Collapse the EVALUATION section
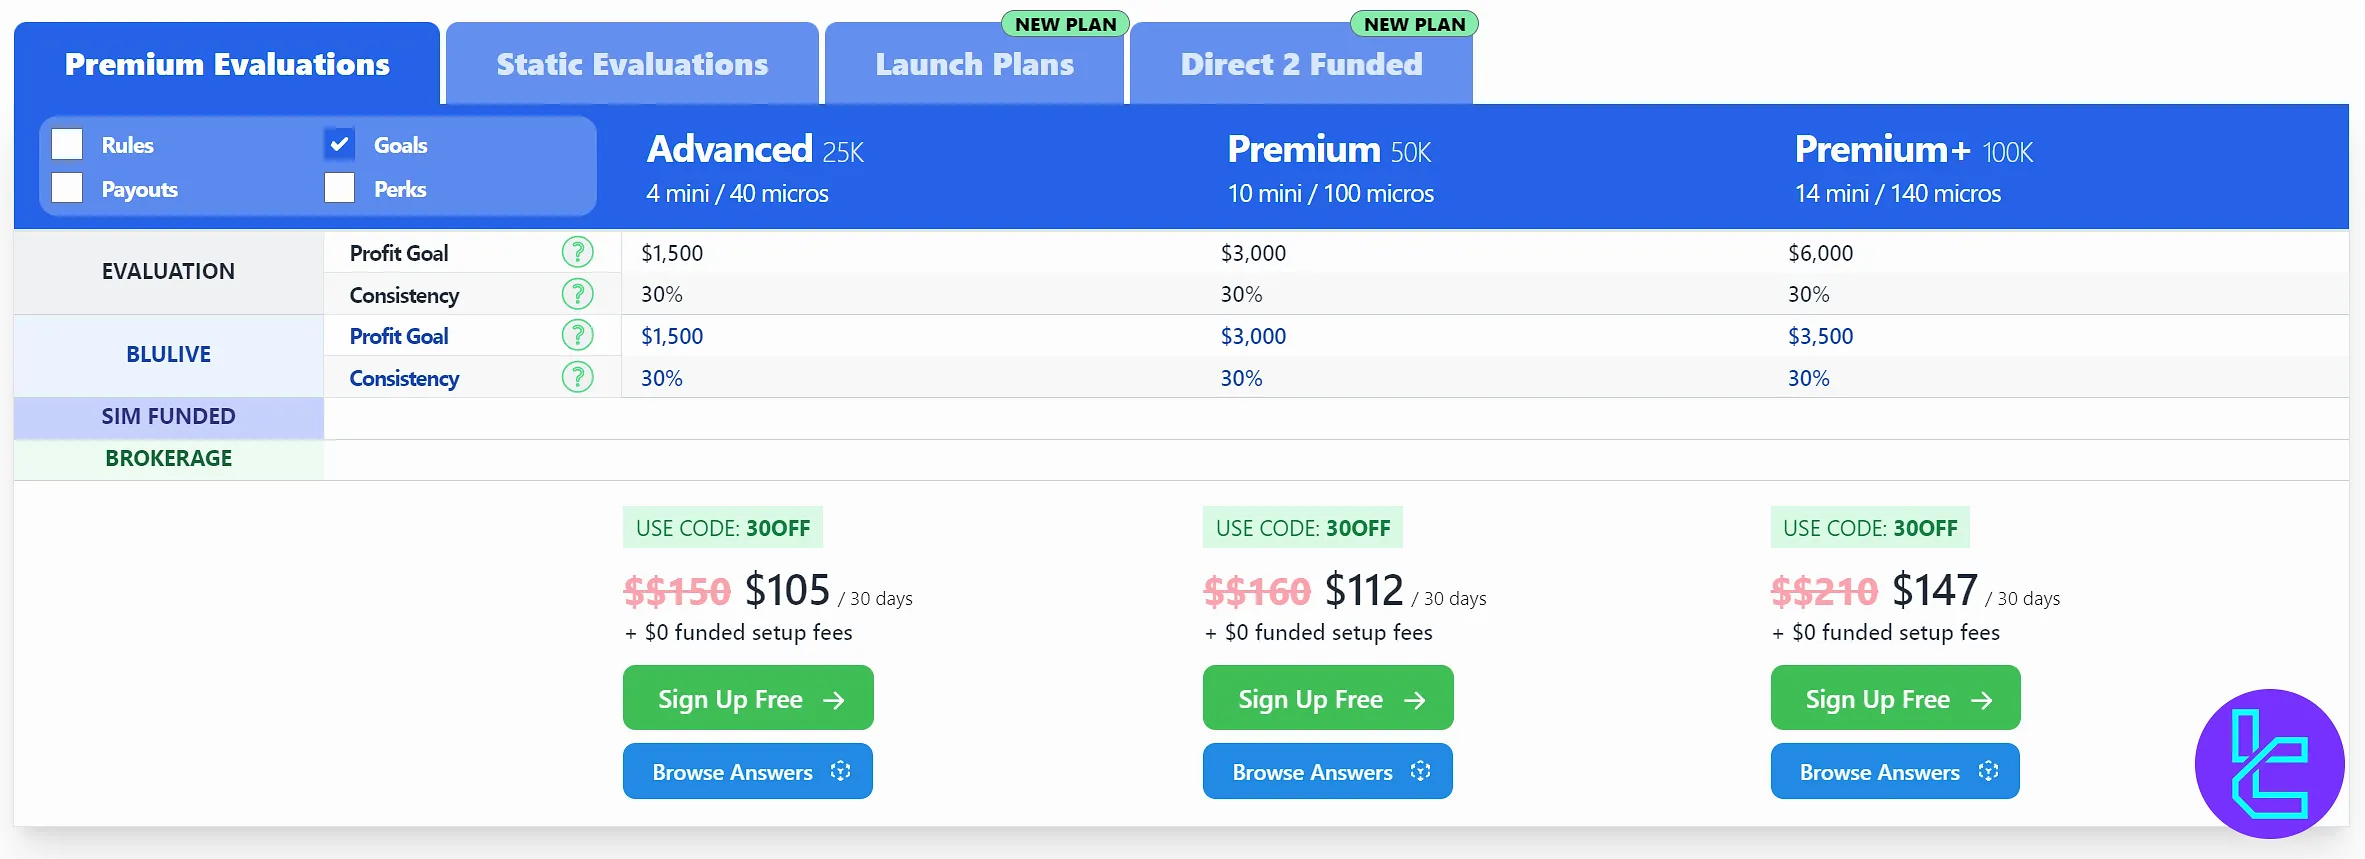Image resolution: width=2365 pixels, height=859 pixels. 168,272
